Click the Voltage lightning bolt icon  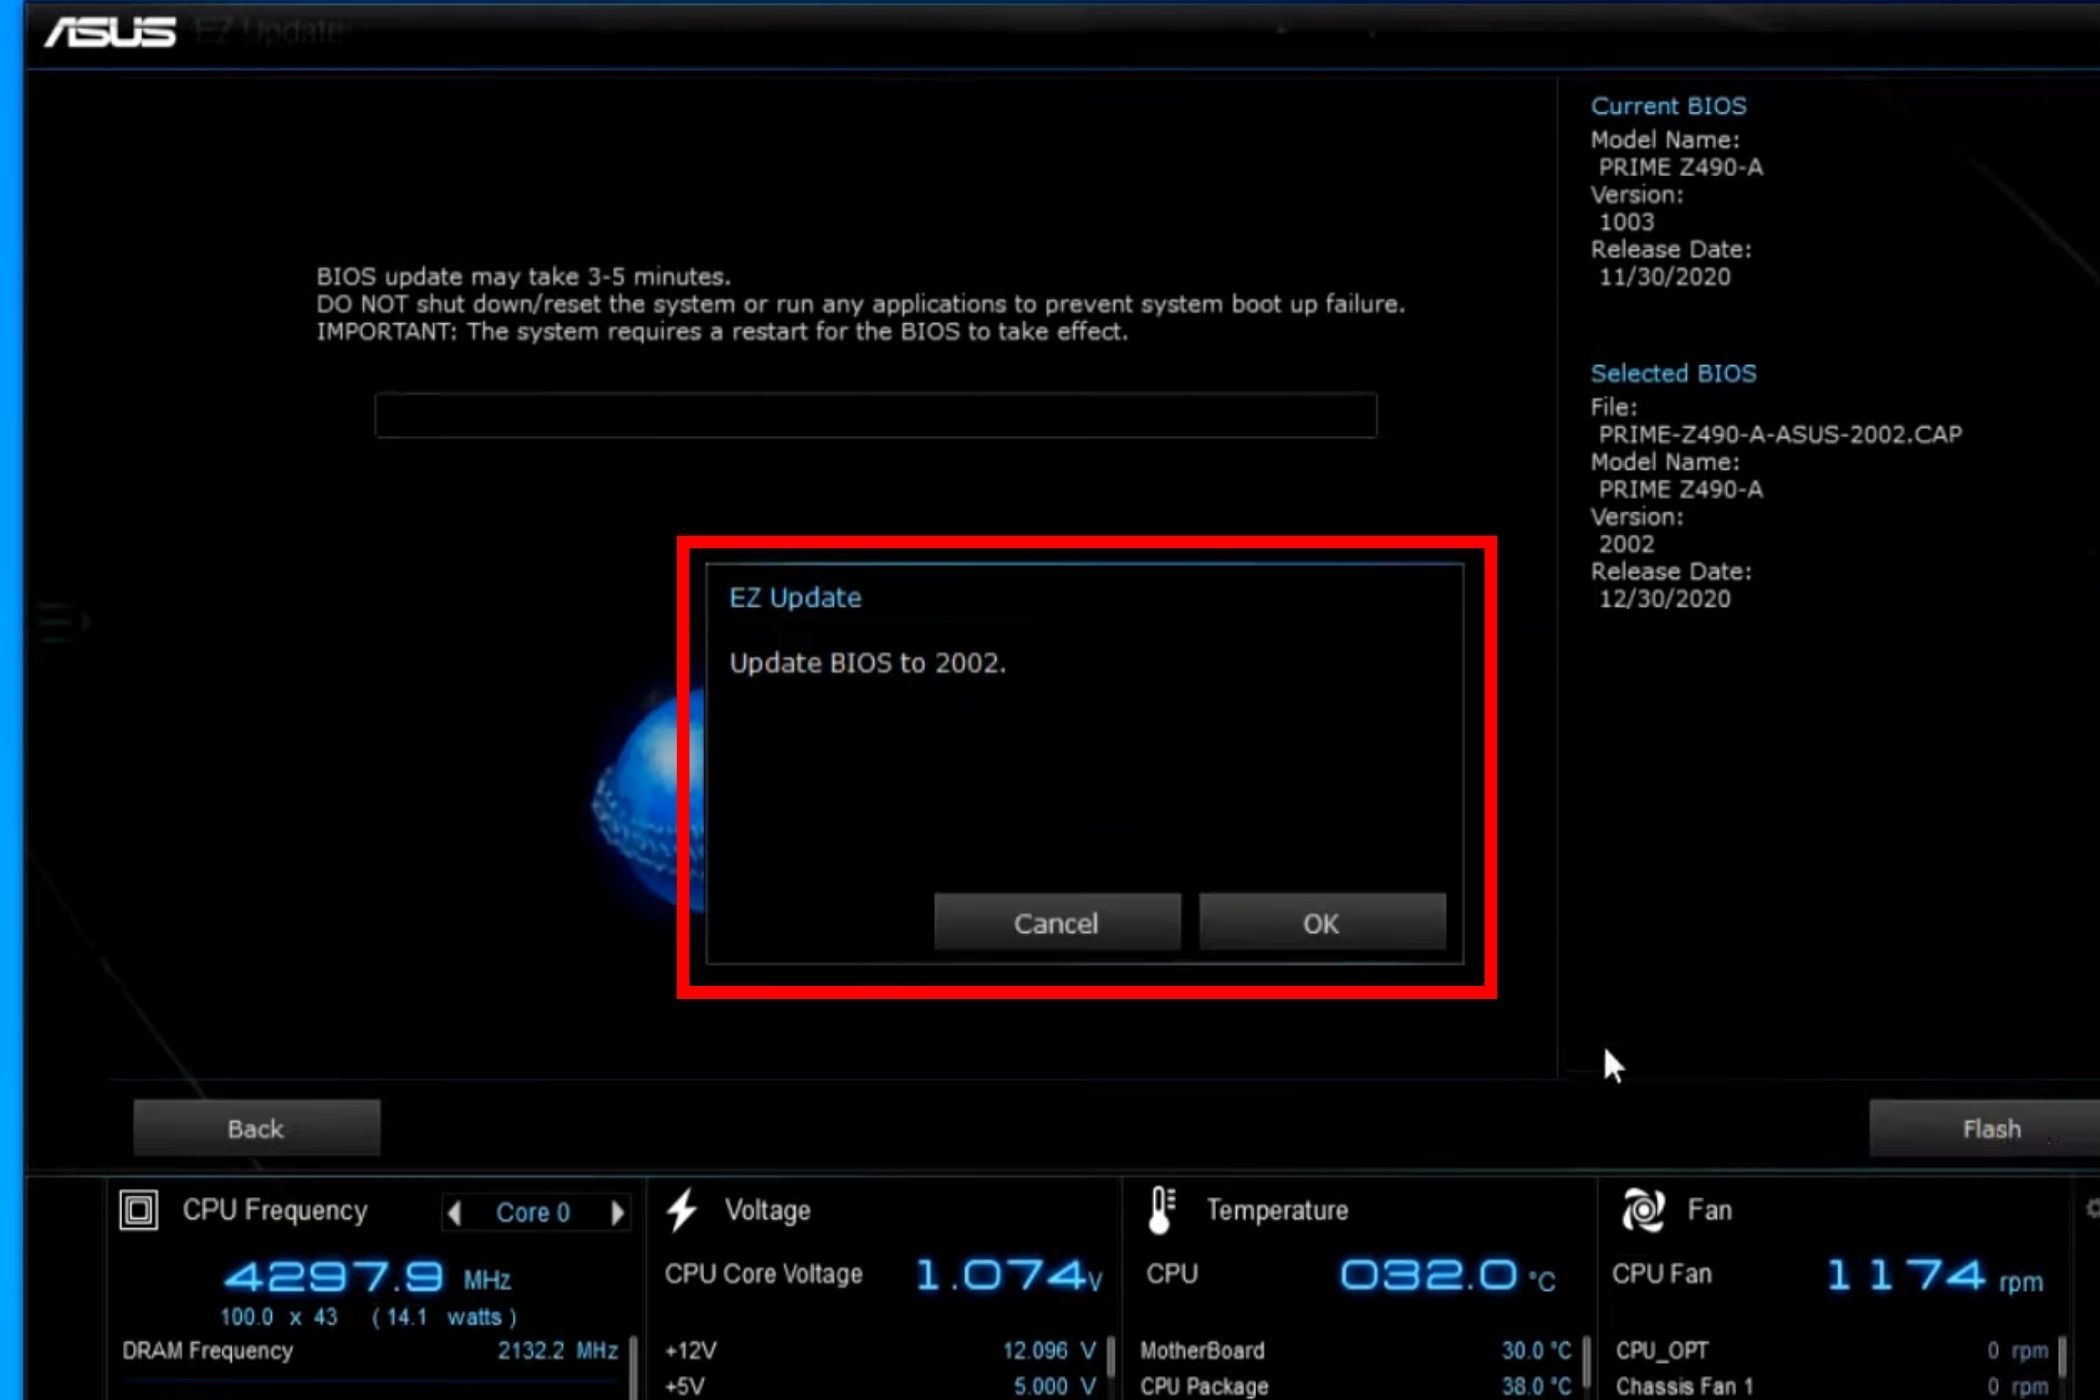(x=683, y=1209)
